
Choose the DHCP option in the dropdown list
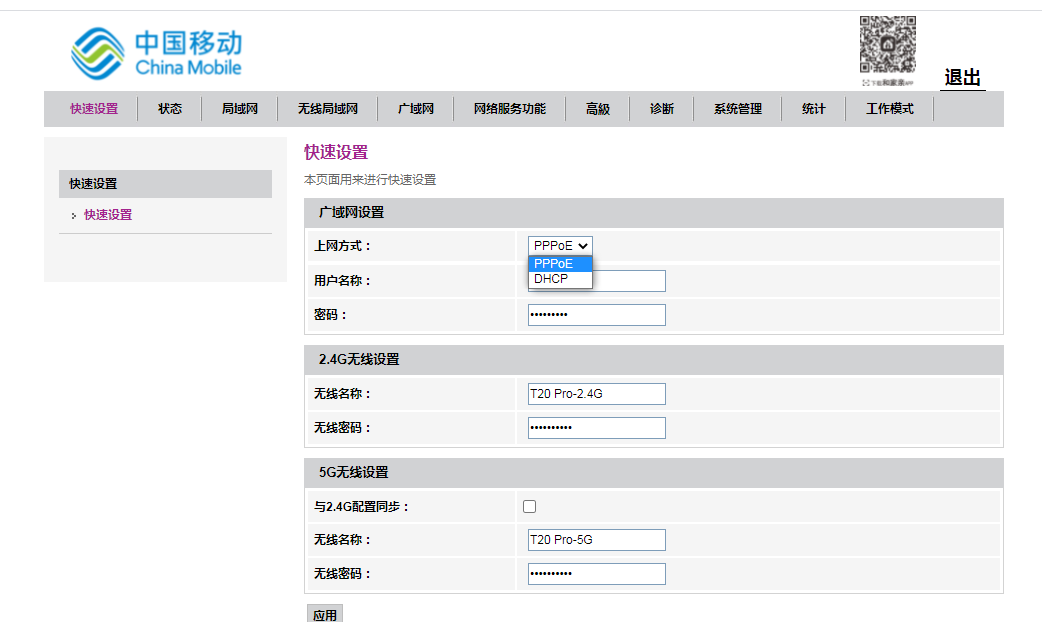coord(560,279)
